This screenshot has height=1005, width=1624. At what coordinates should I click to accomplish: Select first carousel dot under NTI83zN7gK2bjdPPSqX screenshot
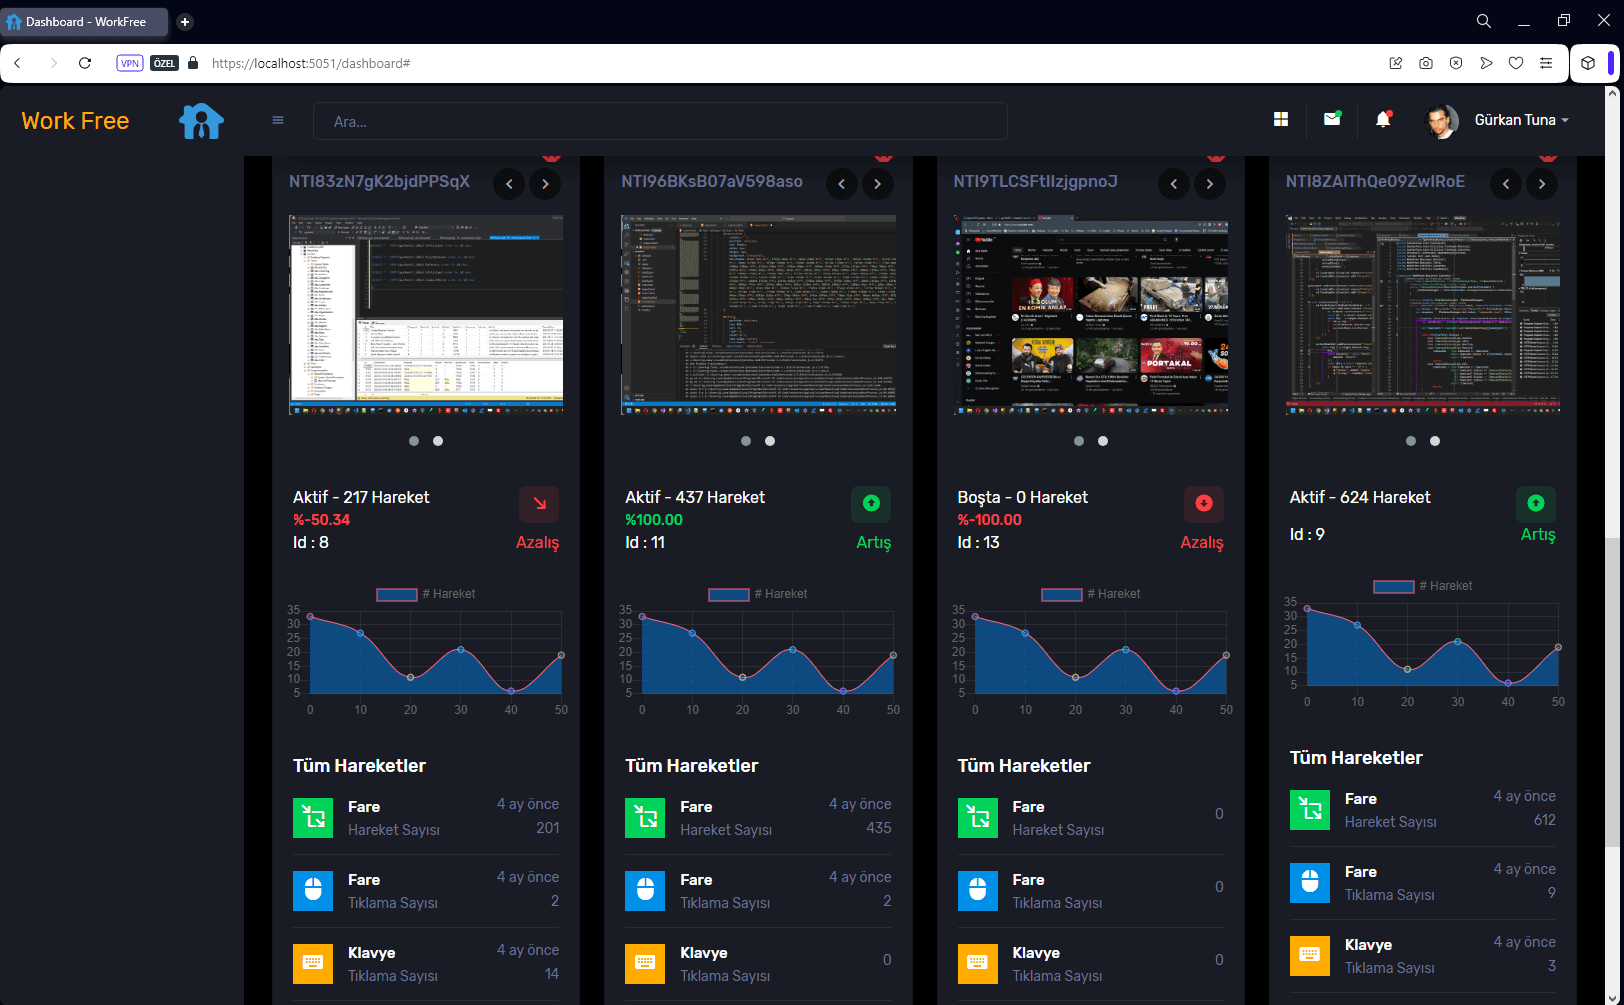pos(414,441)
